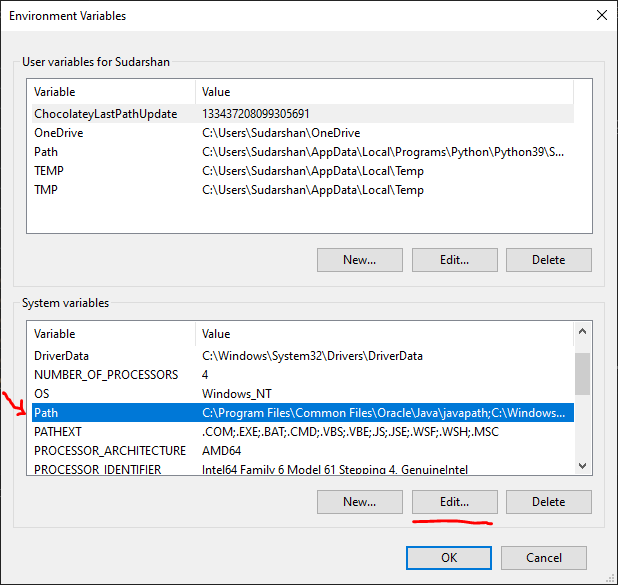The height and width of the screenshot is (585, 618).
Task: Select the PROCESSOR_ARCHITECTURE system variable
Action: [109, 451]
